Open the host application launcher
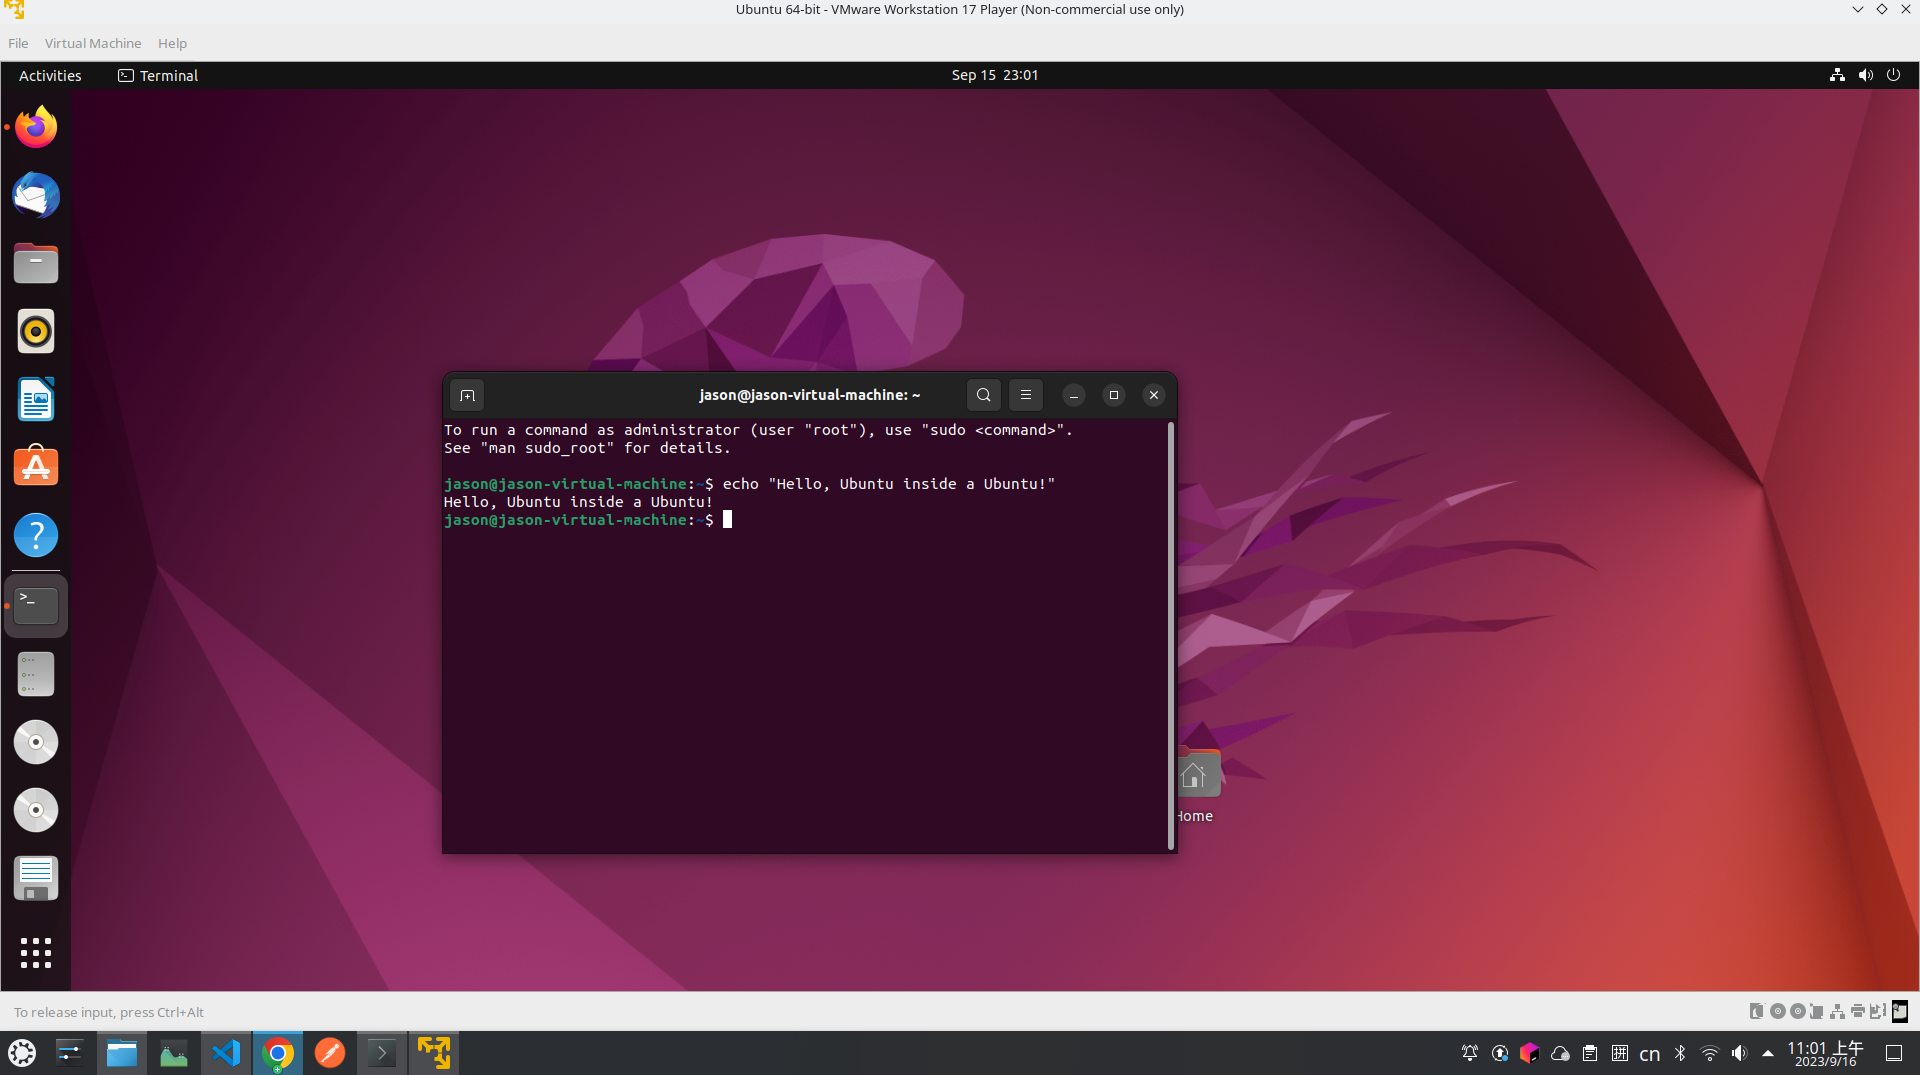 tap(22, 1053)
